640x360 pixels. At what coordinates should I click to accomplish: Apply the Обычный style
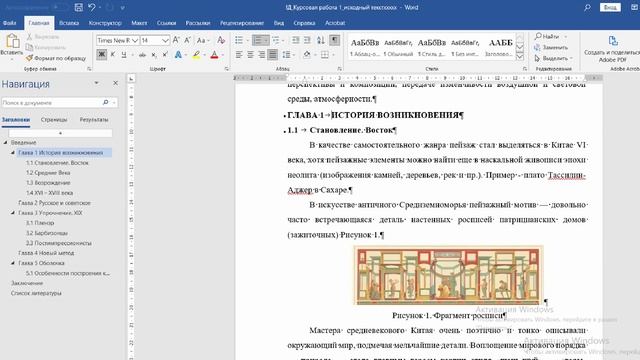click(x=398, y=47)
